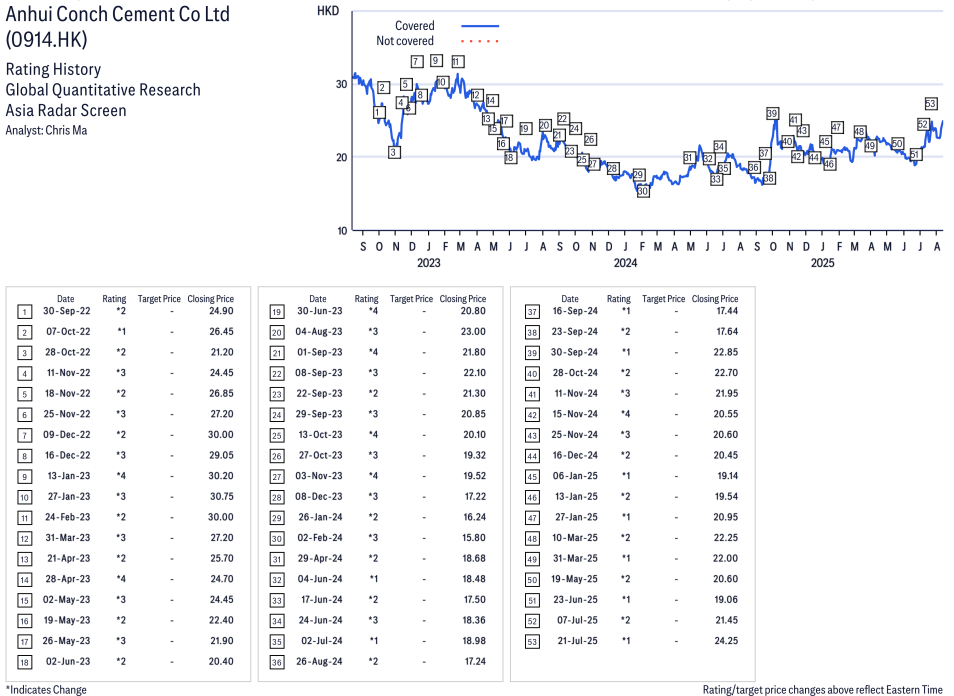Click date 16-Sep-24
The height and width of the screenshot is (696, 954).
[575, 311]
